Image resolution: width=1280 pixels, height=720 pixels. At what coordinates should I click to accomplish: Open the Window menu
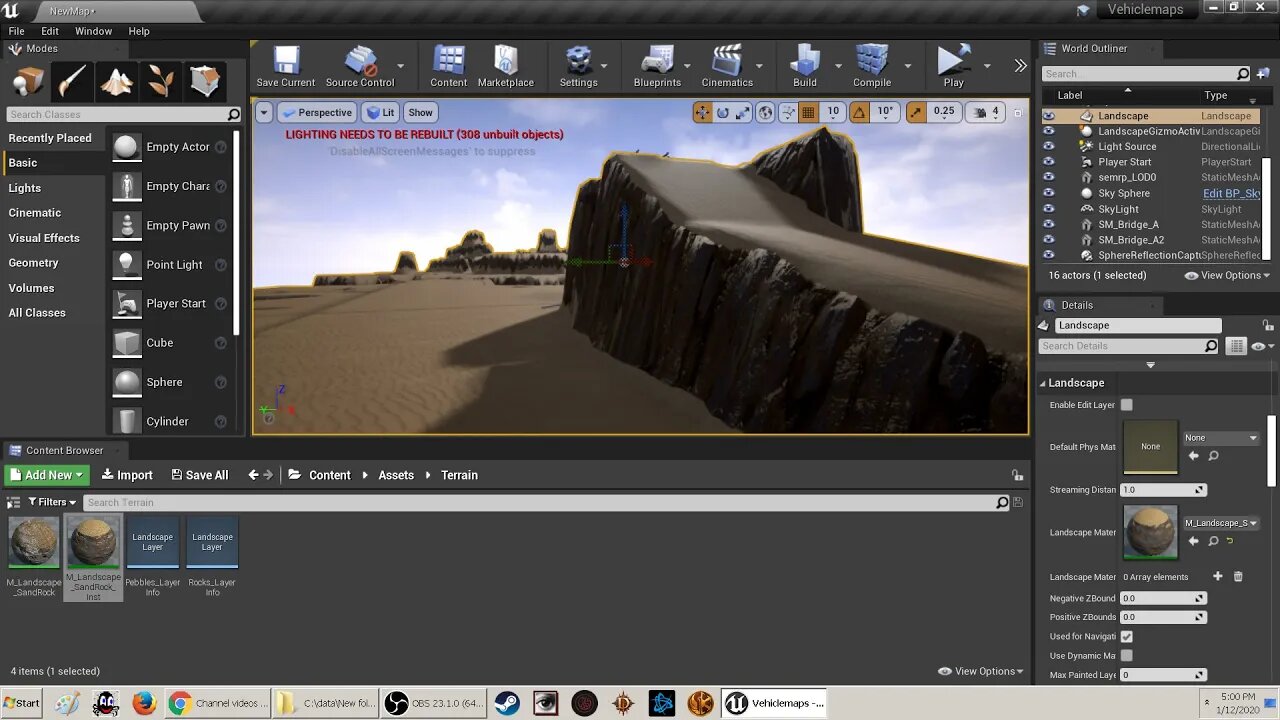93,31
